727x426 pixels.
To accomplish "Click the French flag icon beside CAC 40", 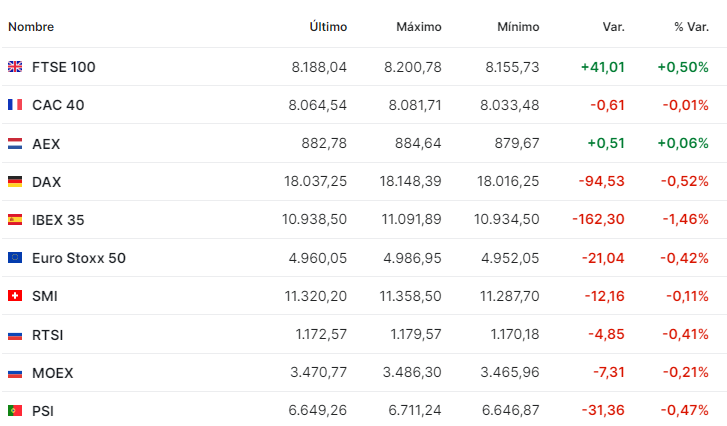I will tap(15, 105).
